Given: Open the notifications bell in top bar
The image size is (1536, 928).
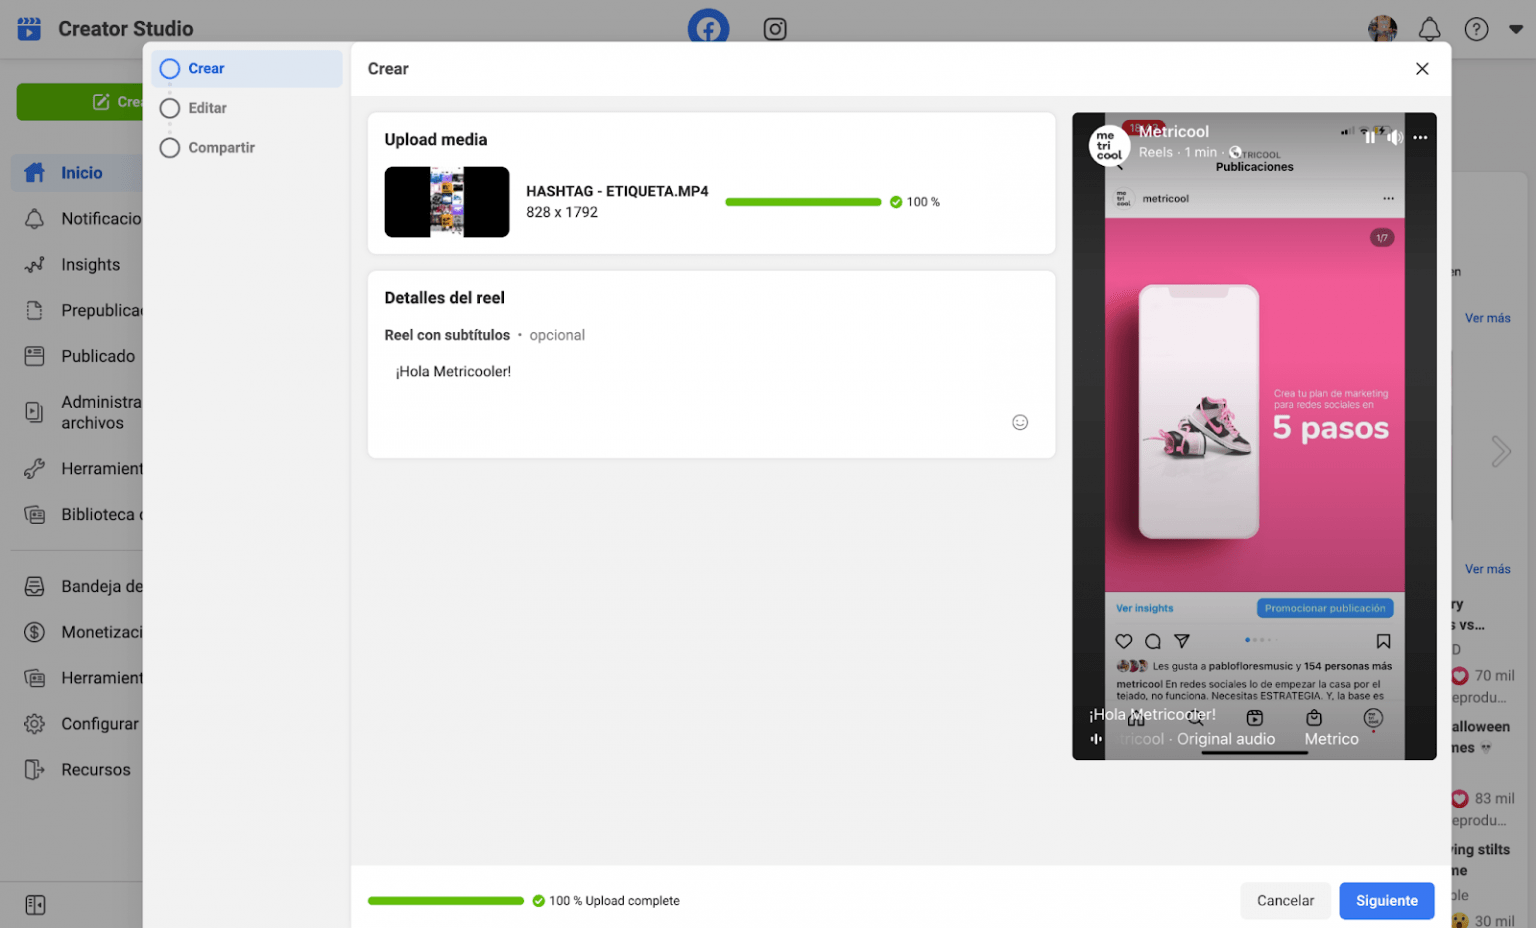Looking at the screenshot, I should [1430, 29].
